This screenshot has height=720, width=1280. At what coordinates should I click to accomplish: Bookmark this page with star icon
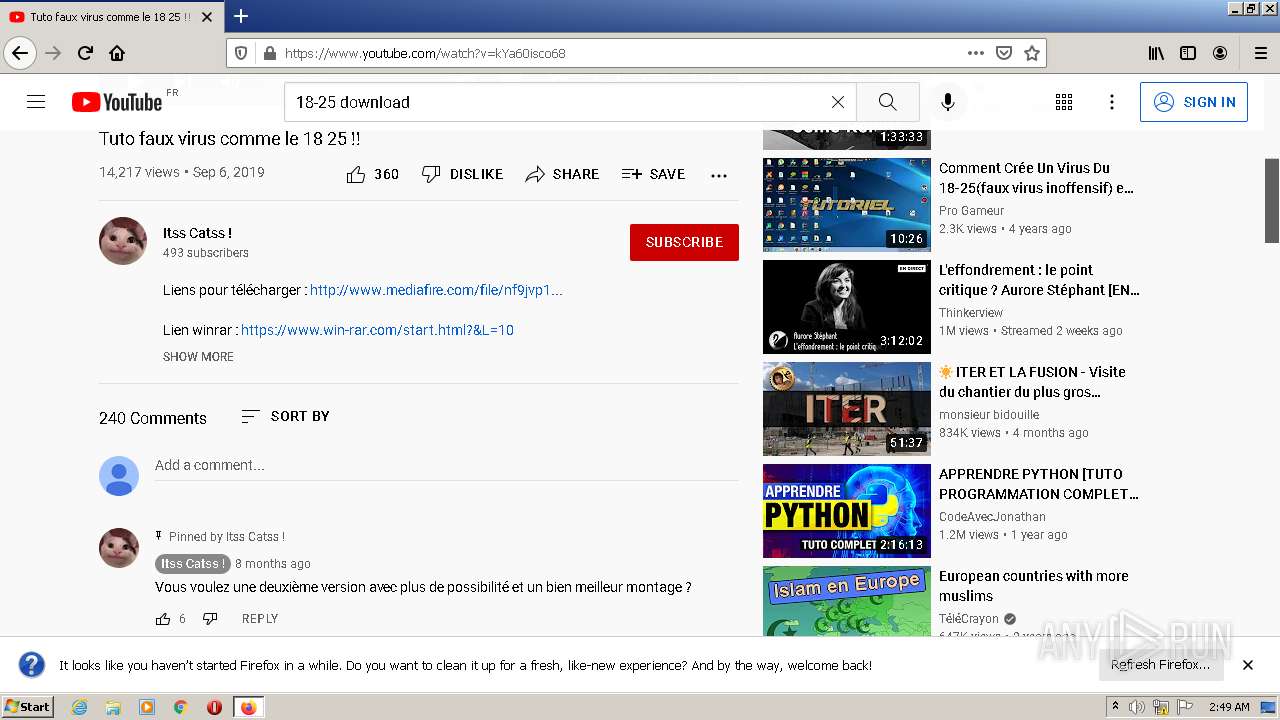tap(1032, 53)
